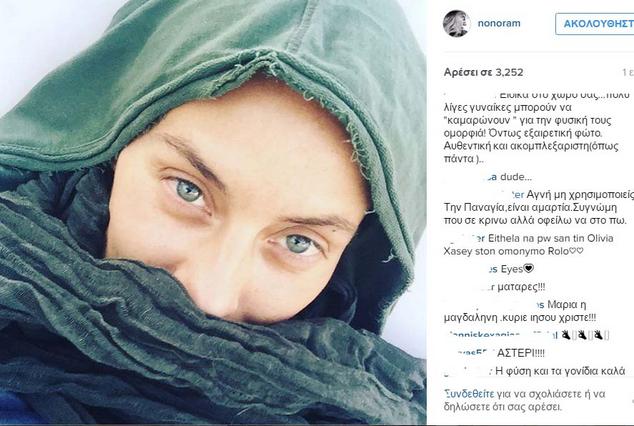Open the nonoram profile avatar
The width and height of the screenshot is (634, 426).
pyautogui.click(x=456, y=23)
